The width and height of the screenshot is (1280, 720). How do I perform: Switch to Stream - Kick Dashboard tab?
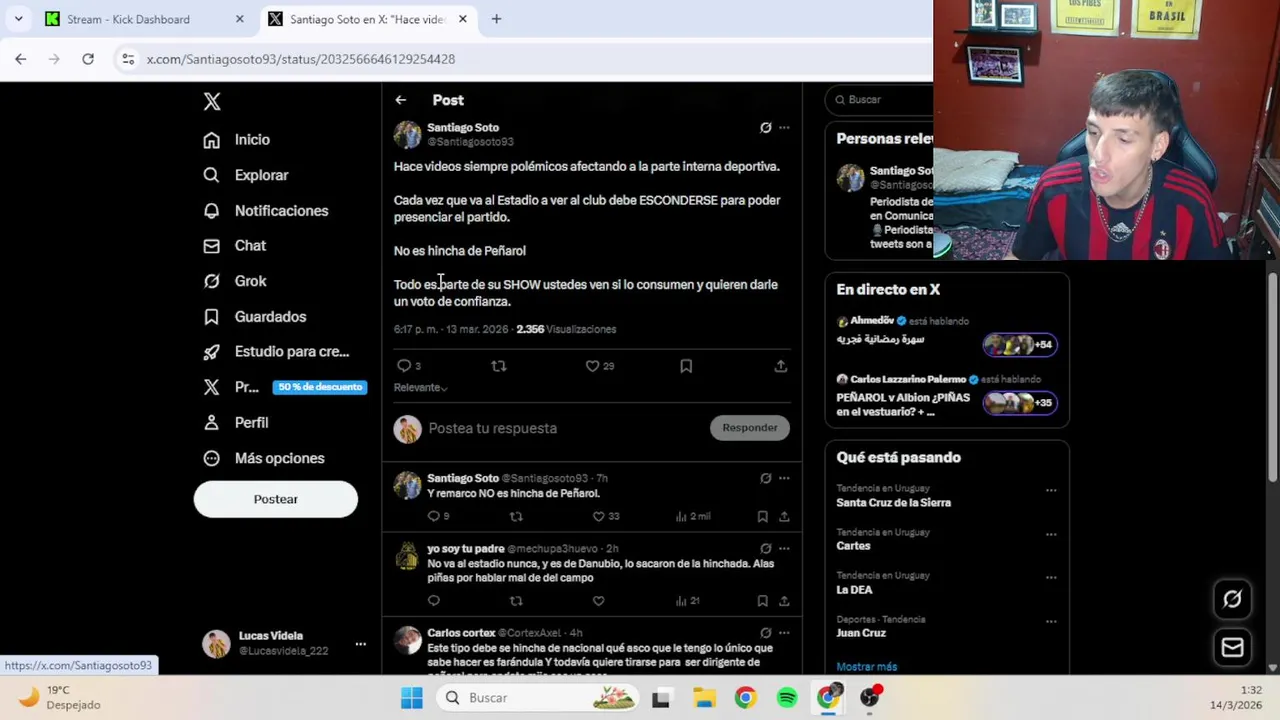(144, 19)
